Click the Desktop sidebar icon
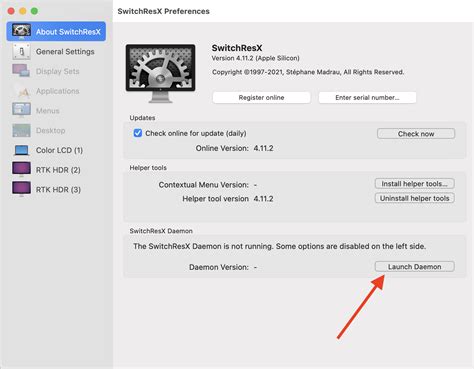This screenshot has height=369, width=474. coord(21,130)
